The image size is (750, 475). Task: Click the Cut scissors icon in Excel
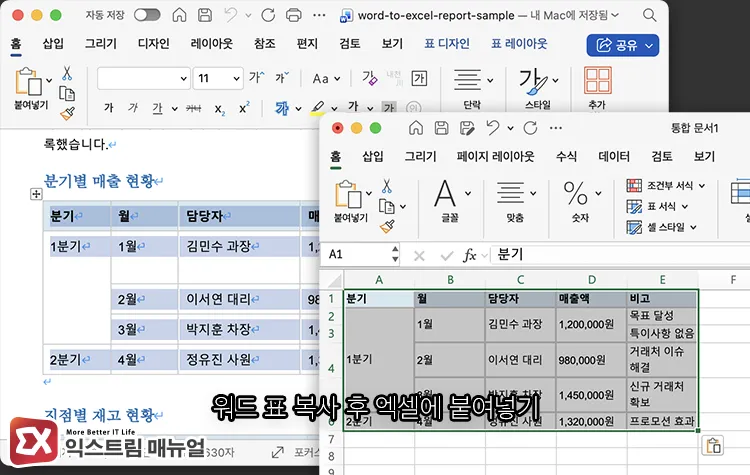[387, 186]
